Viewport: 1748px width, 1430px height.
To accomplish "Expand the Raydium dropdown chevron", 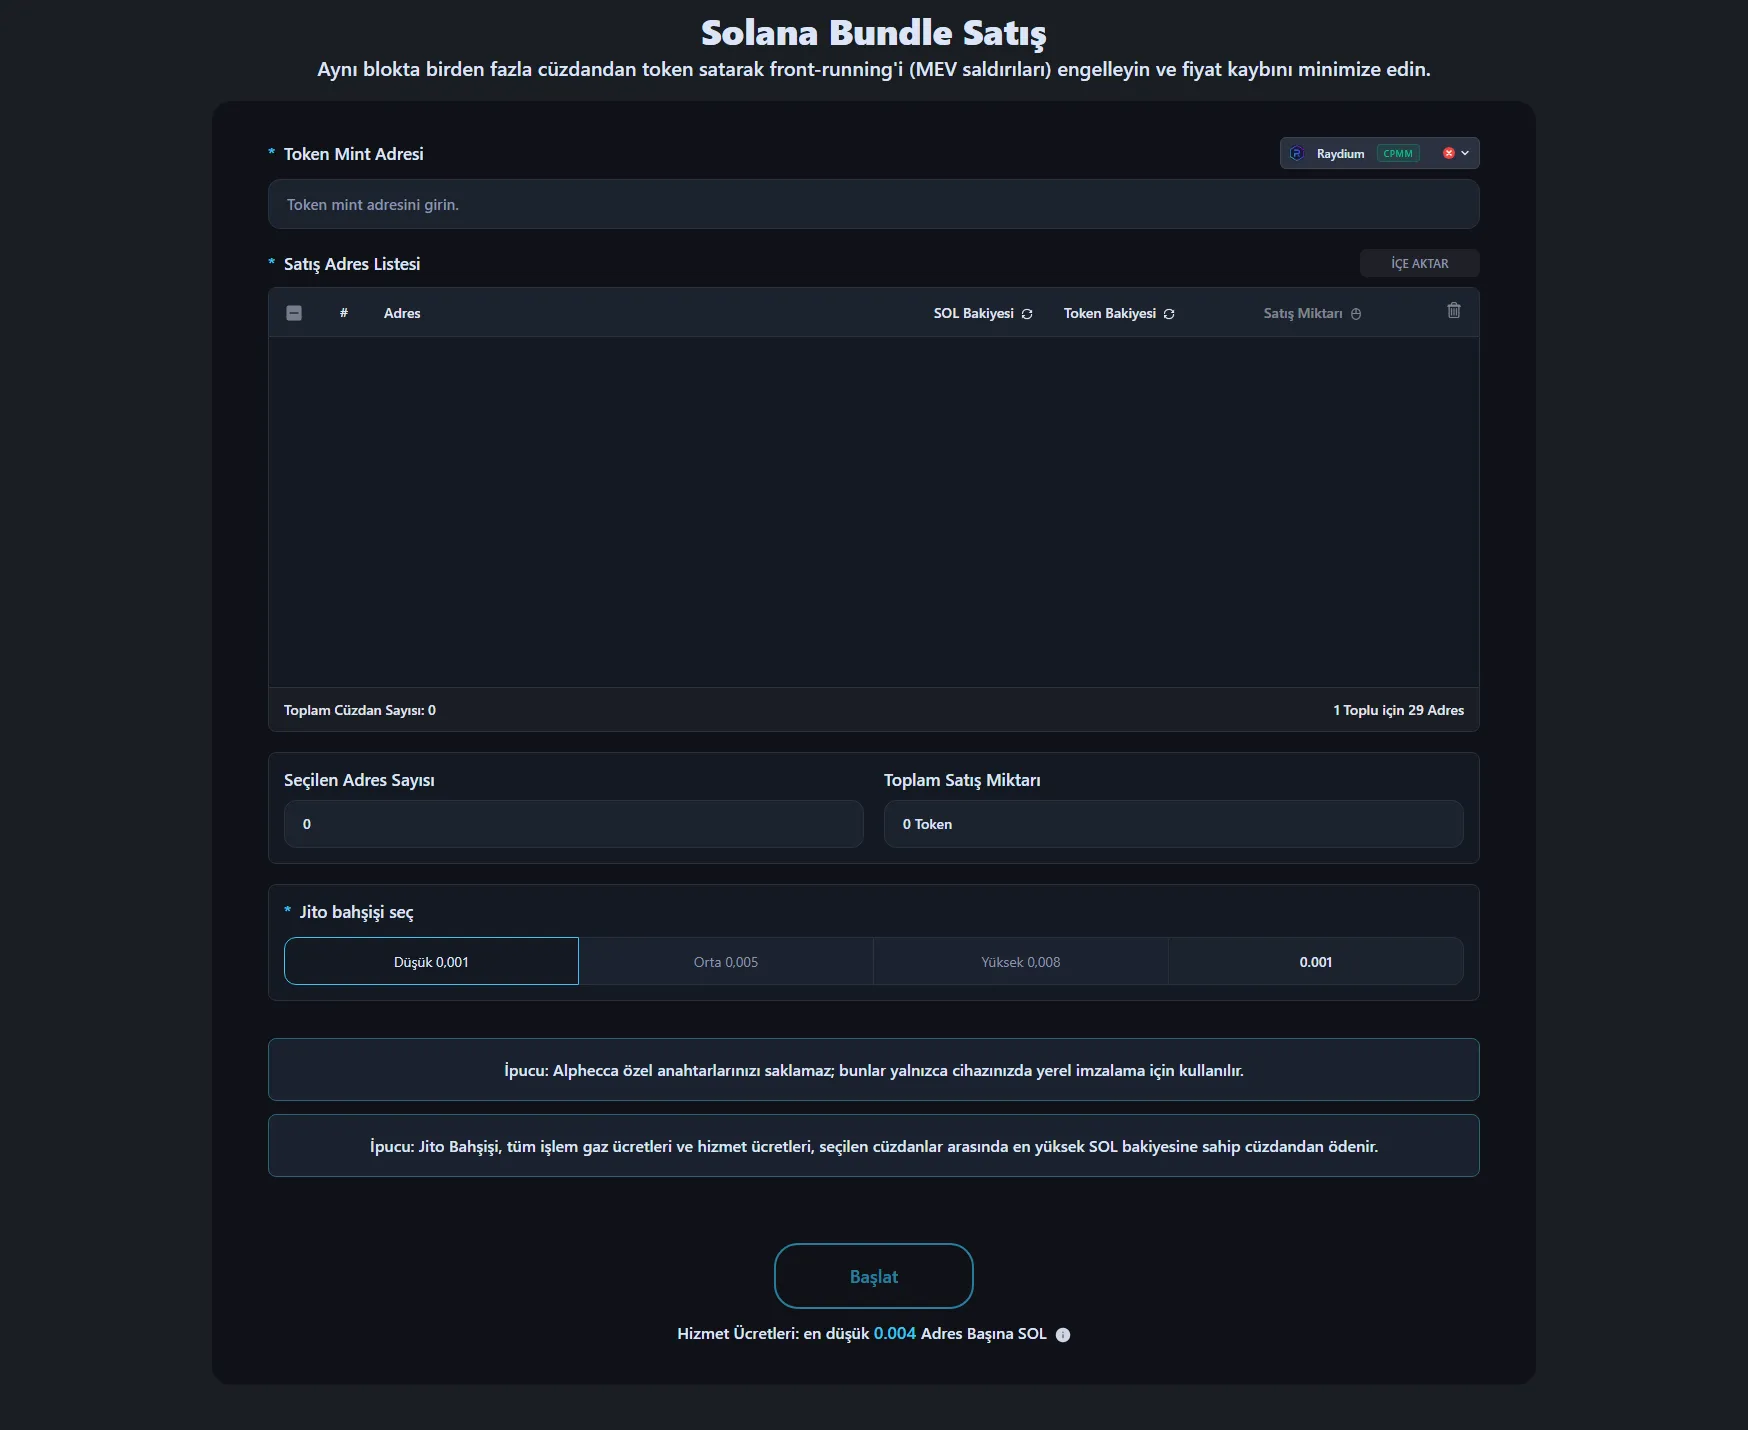I will pos(1465,153).
